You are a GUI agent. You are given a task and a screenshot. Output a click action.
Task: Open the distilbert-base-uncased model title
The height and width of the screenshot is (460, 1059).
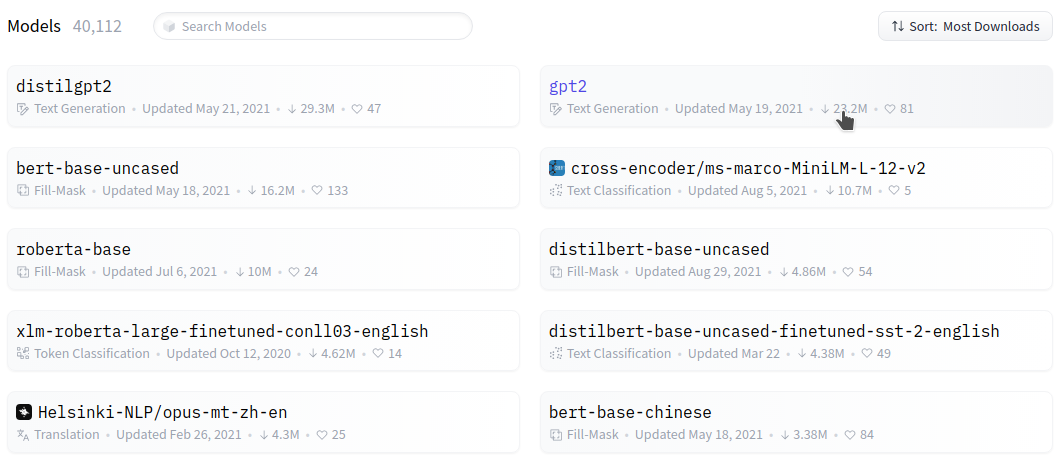(659, 249)
